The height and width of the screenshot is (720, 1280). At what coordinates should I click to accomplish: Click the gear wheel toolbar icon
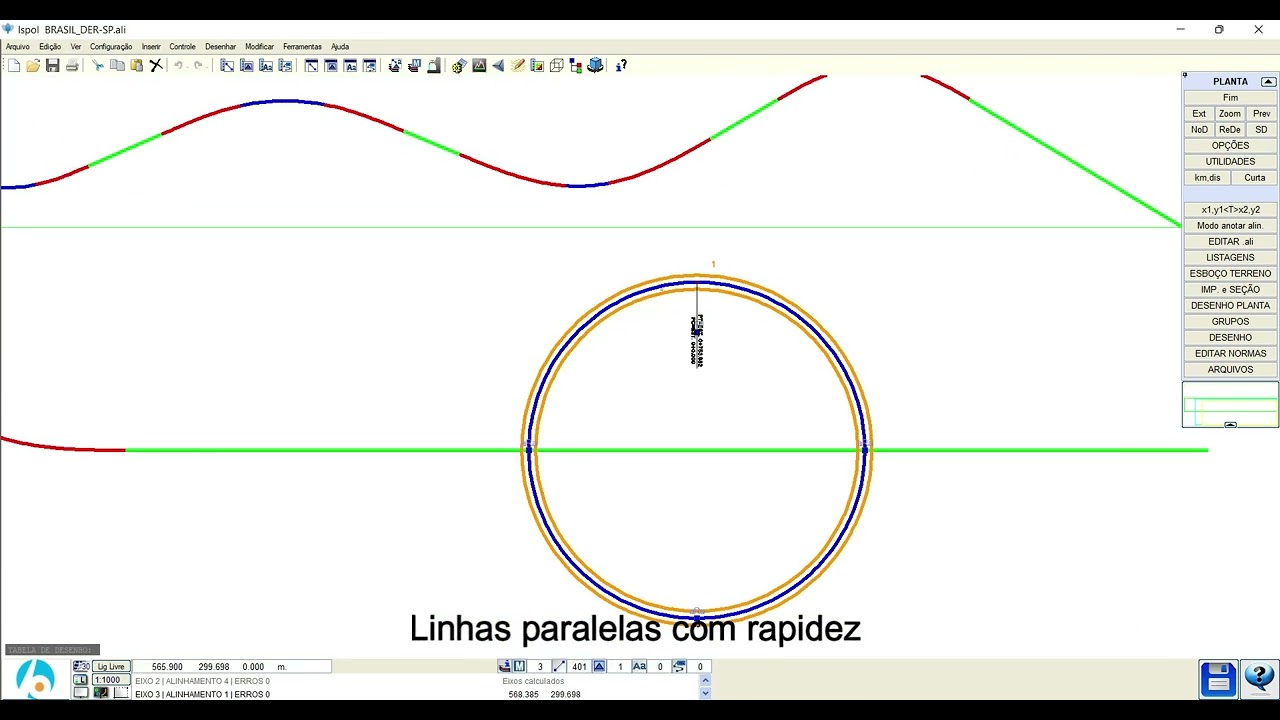[x=459, y=65]
